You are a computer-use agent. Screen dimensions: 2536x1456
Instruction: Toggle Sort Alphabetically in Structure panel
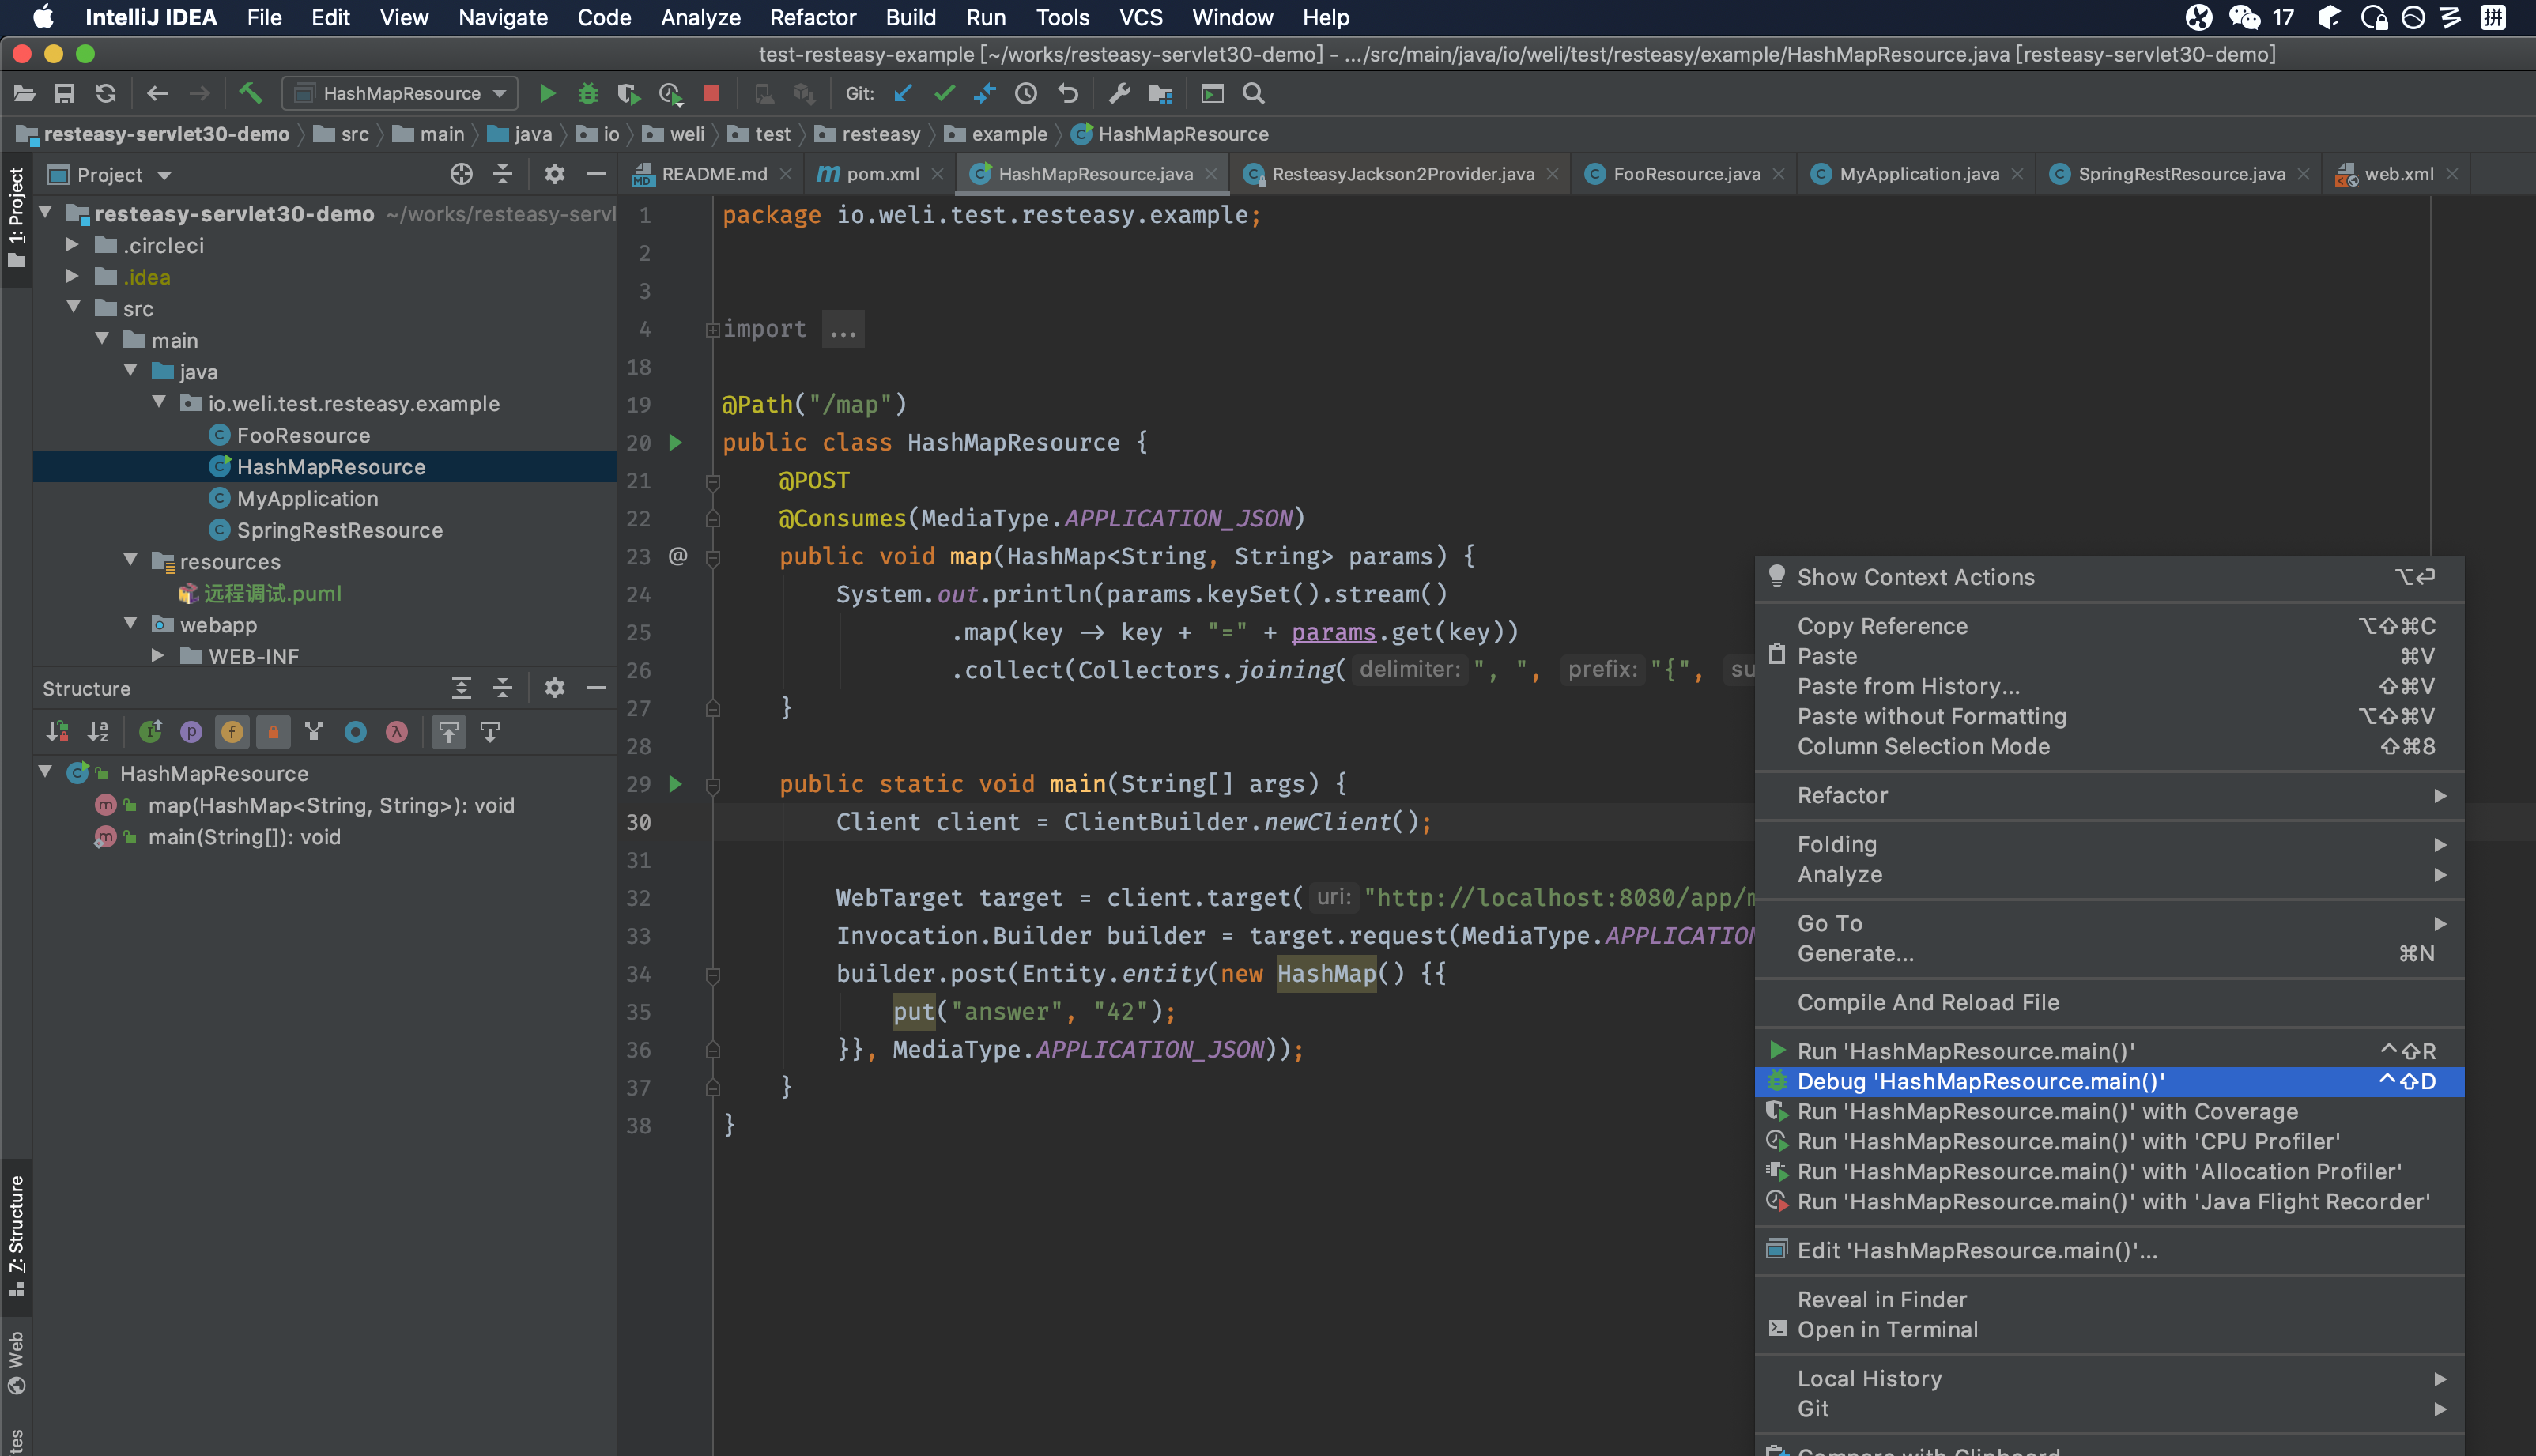coord(98,732)
